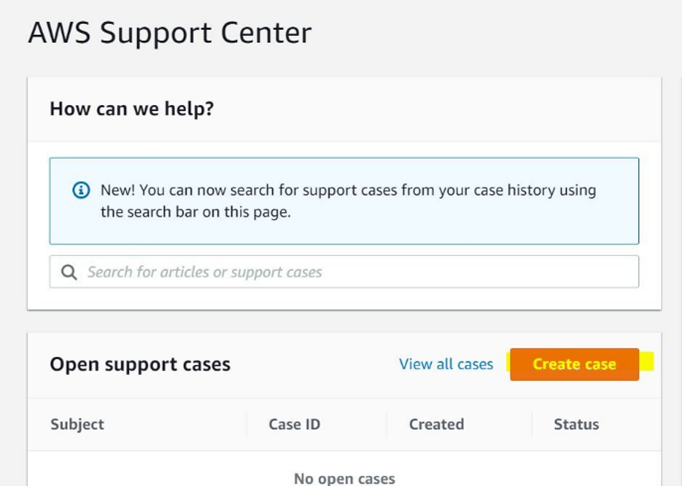Open the View all cases link
This screenshot has height=486, width=682.
click(445, 364)
